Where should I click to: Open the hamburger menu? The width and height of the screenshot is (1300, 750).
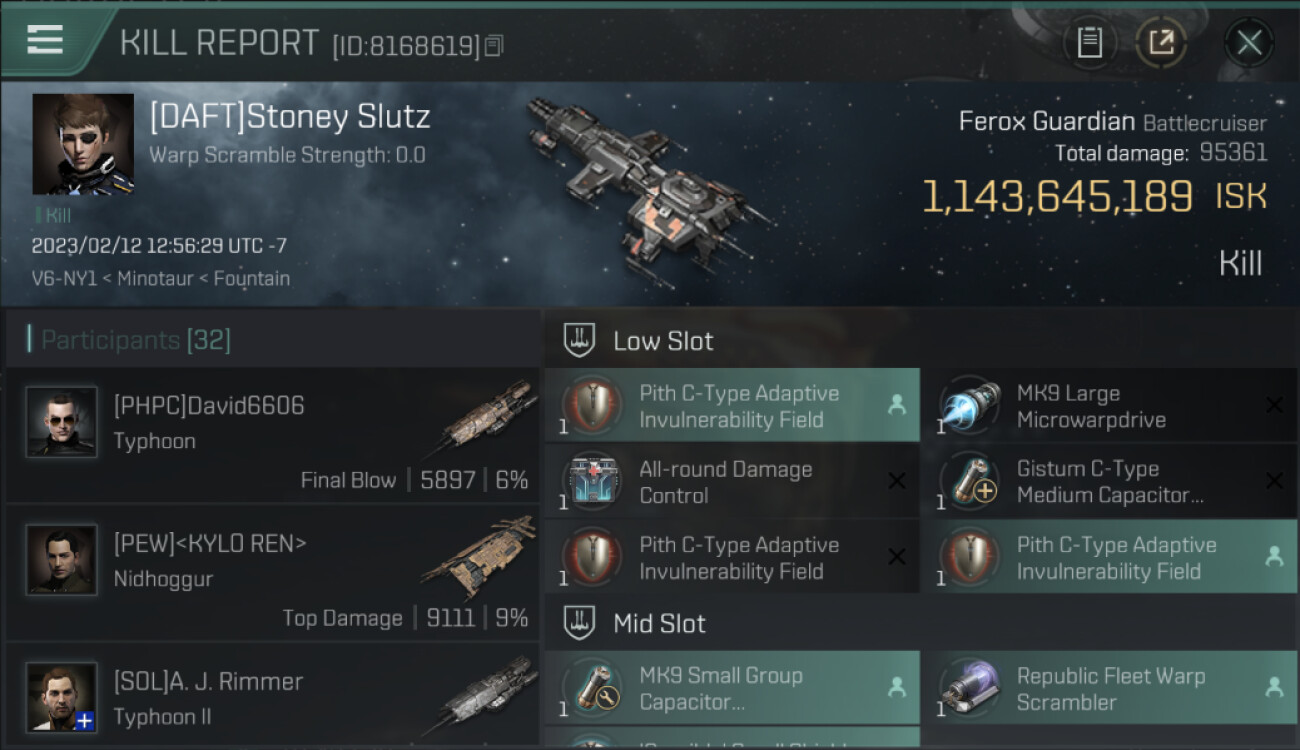pos(45,40)
